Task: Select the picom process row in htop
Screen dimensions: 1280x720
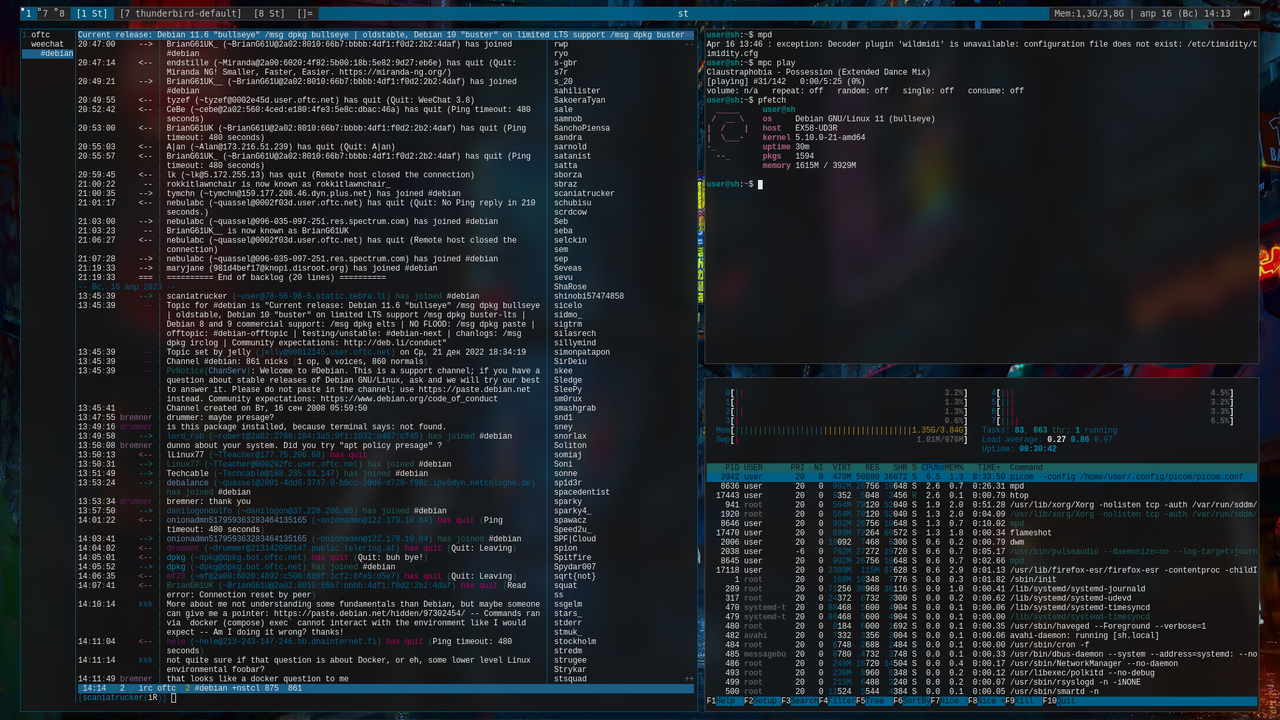Action: click(982, 477)
